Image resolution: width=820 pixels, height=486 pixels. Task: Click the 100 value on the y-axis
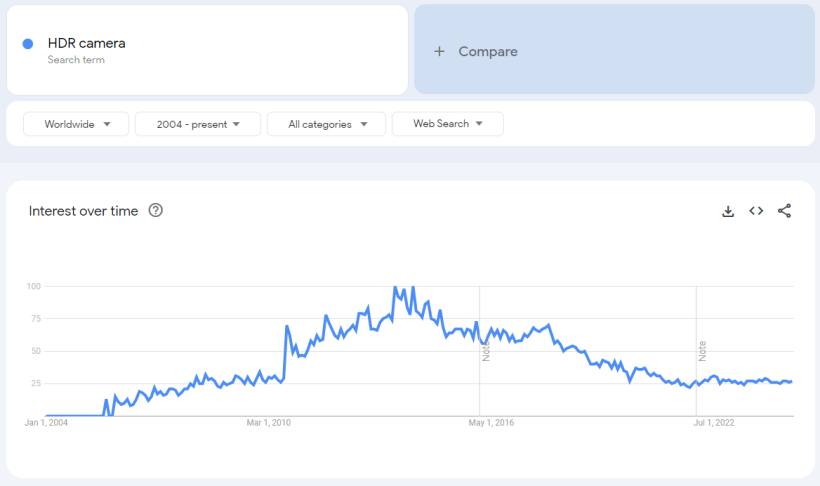[x=33, y=286]
